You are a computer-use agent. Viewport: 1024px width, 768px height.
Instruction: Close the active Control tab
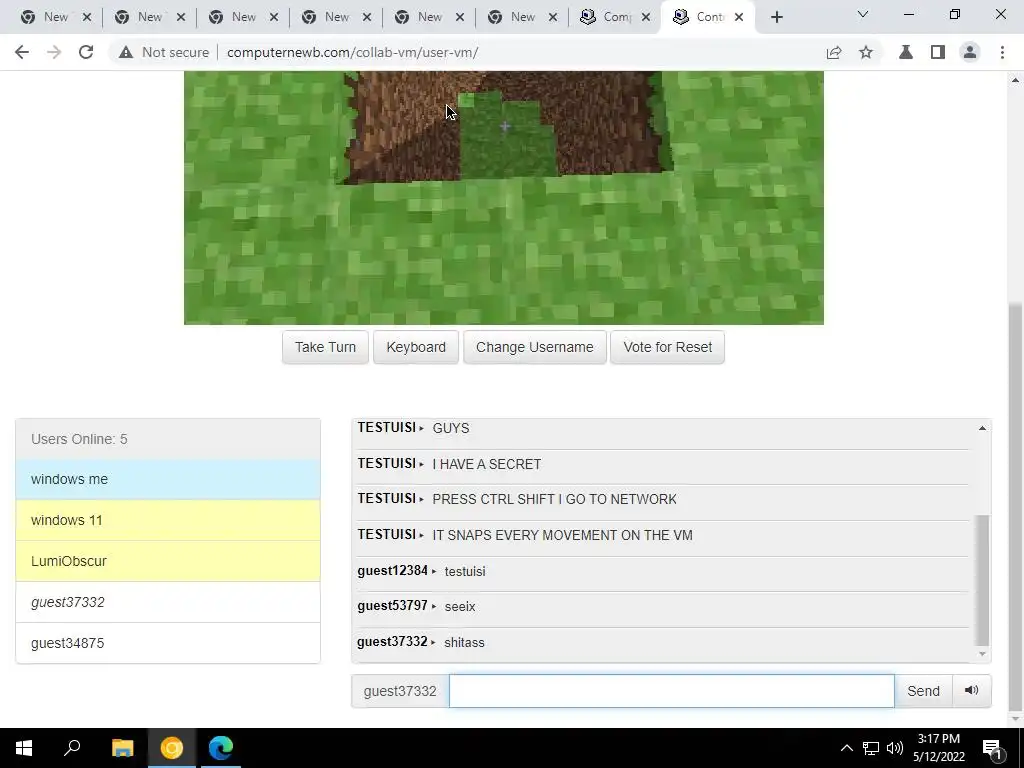tap(739, 18)
